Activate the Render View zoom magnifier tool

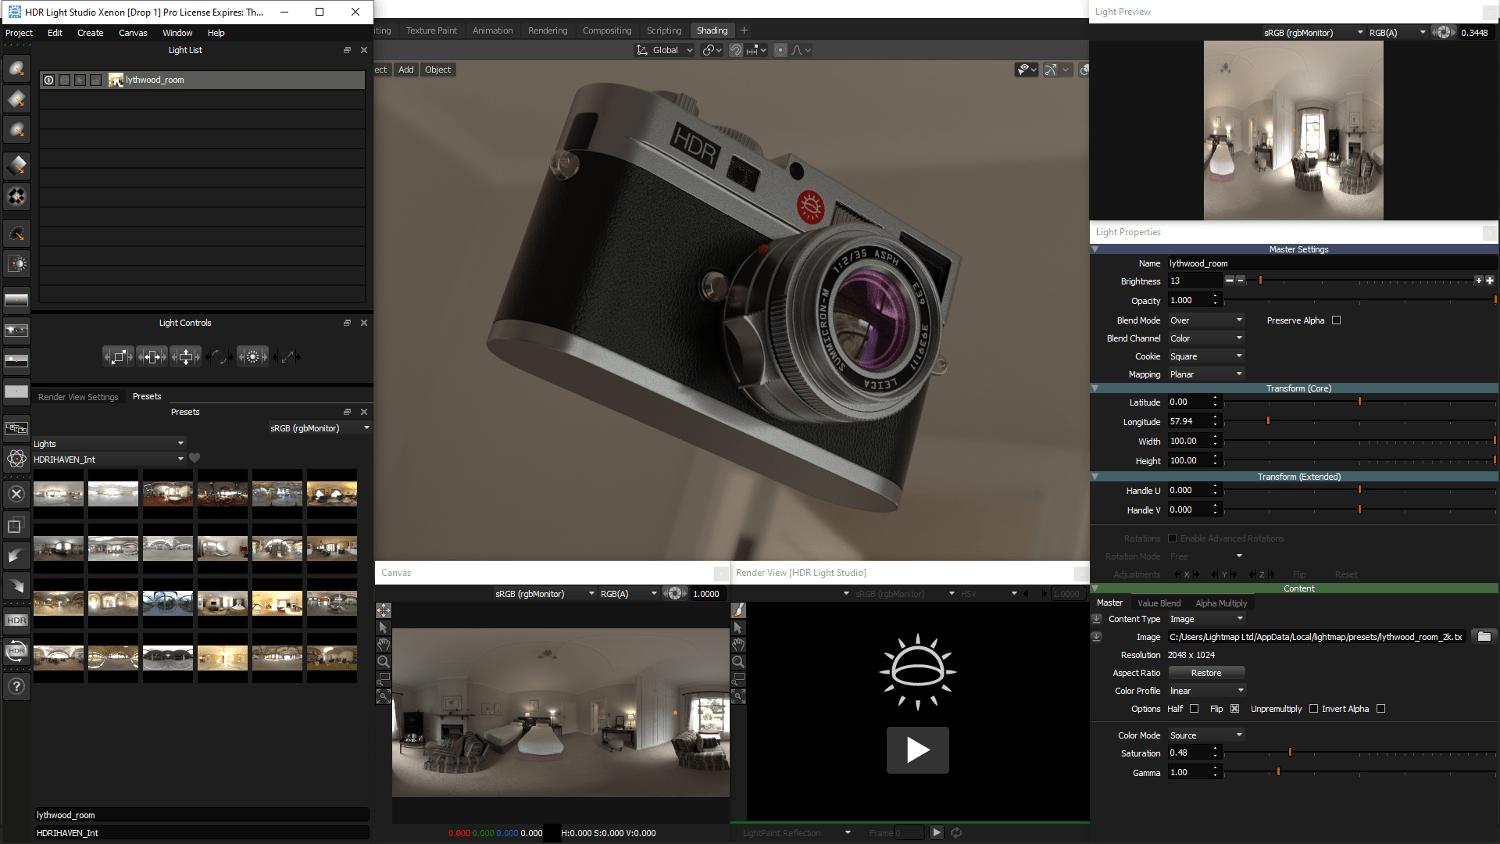(x=738, y=661)
